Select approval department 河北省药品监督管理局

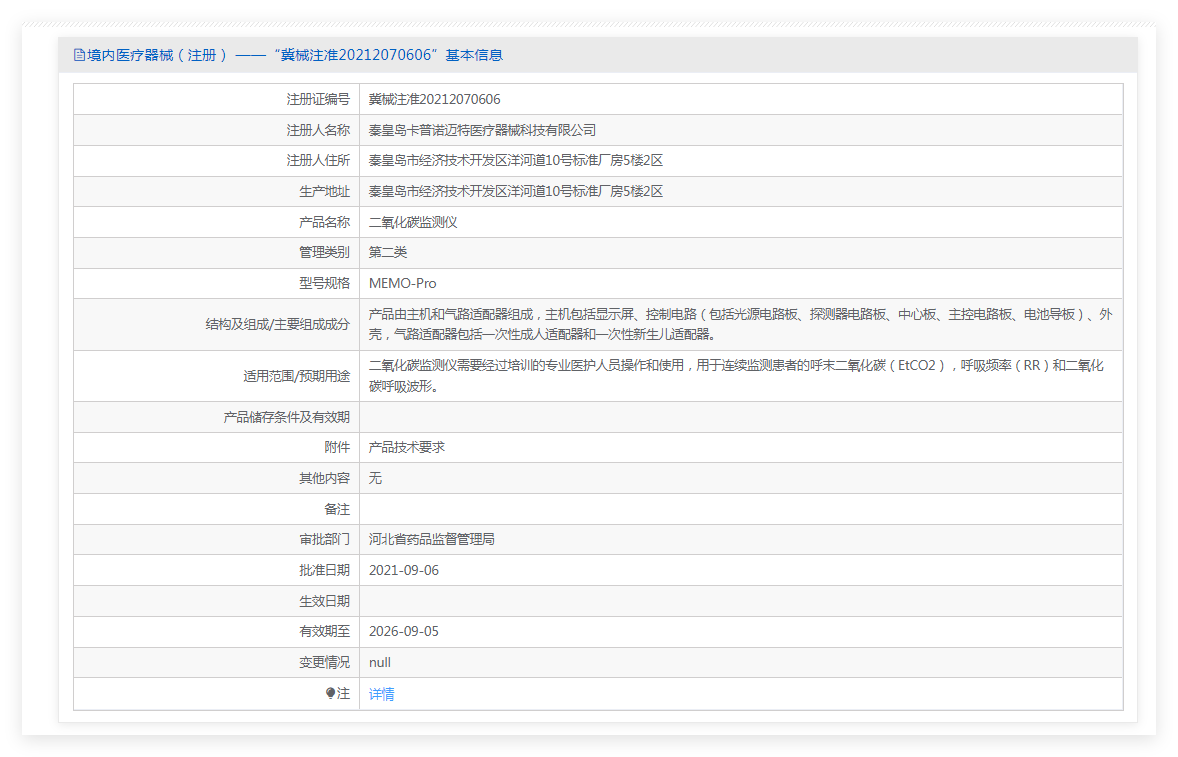tap(432, 539)
